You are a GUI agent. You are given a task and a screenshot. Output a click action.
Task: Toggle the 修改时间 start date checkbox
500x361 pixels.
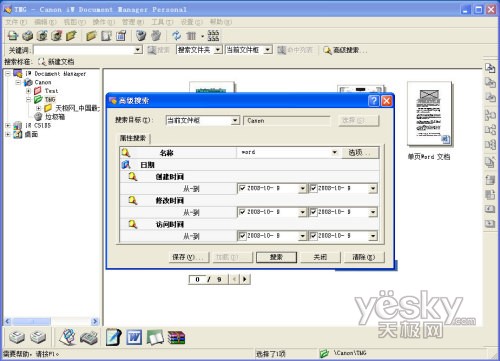[x=242, y=212]
